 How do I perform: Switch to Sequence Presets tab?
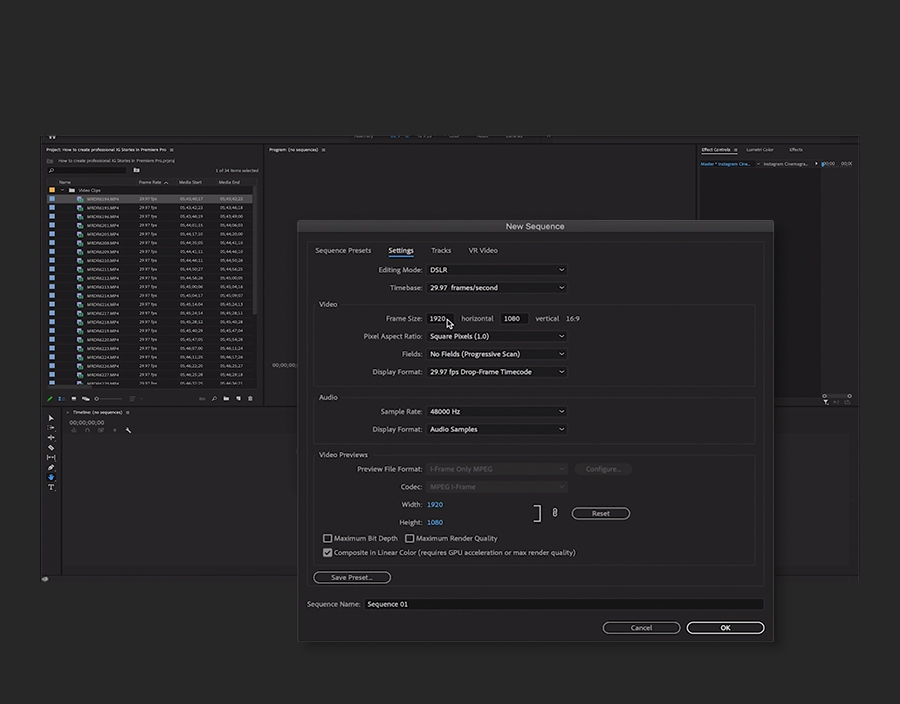click(343, 251)
